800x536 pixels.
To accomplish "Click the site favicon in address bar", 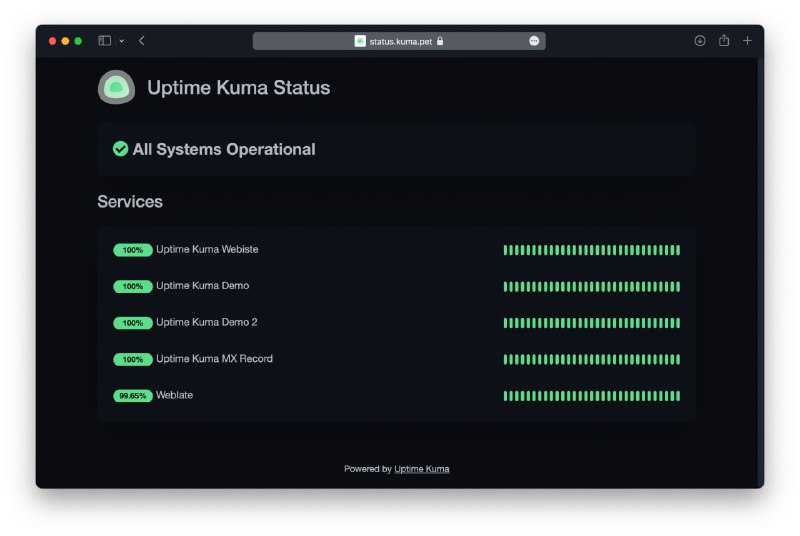I will [360, 41].
